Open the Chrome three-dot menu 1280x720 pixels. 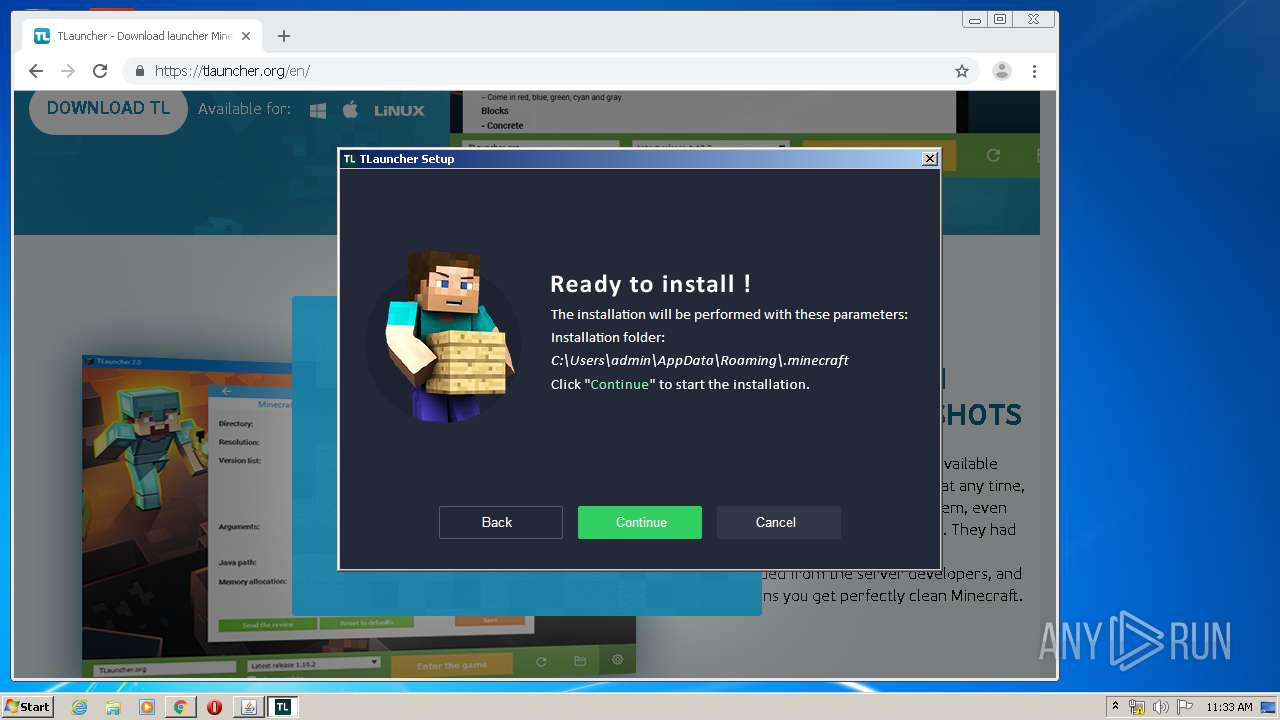pos(1034,71)
